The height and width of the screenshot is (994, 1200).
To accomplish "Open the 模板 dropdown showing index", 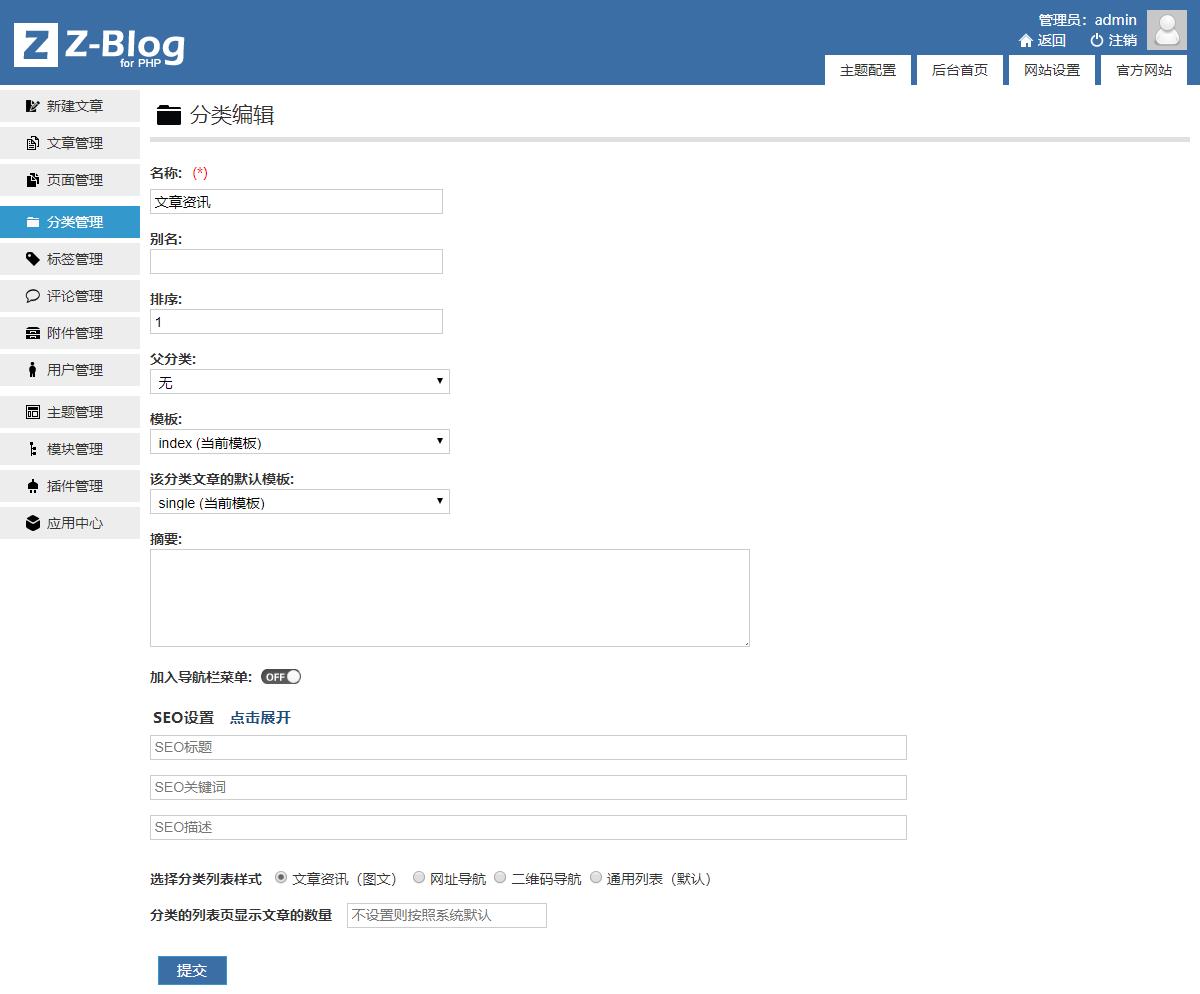I will [299, 442].
